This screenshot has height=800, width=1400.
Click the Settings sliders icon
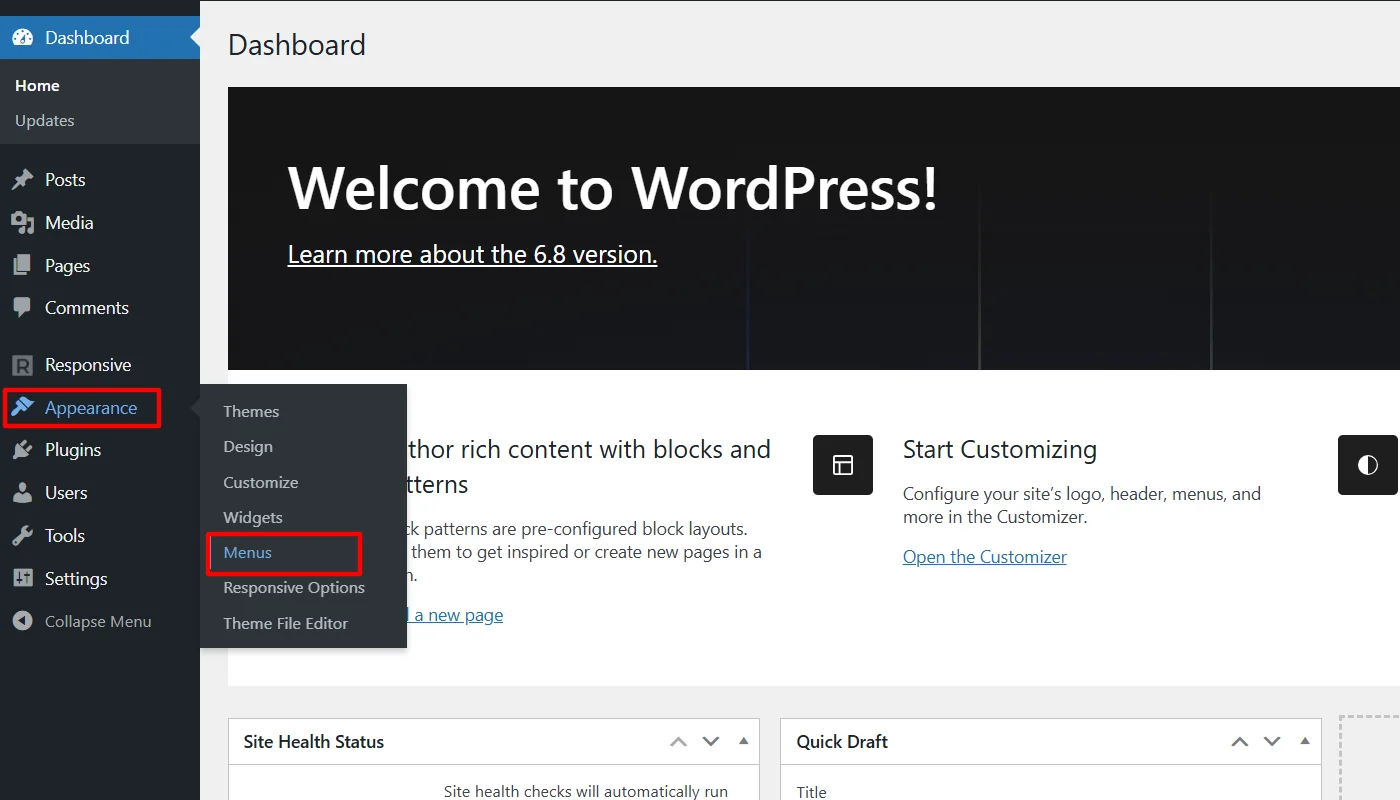coord(22,579)
